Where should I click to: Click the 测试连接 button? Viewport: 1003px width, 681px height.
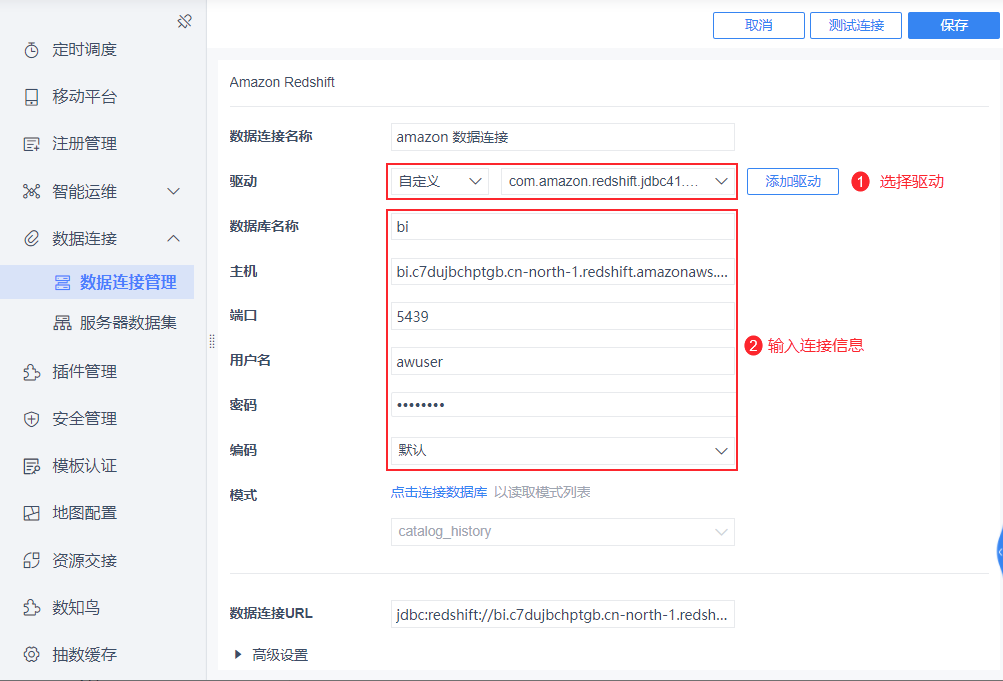coord(856,26)
